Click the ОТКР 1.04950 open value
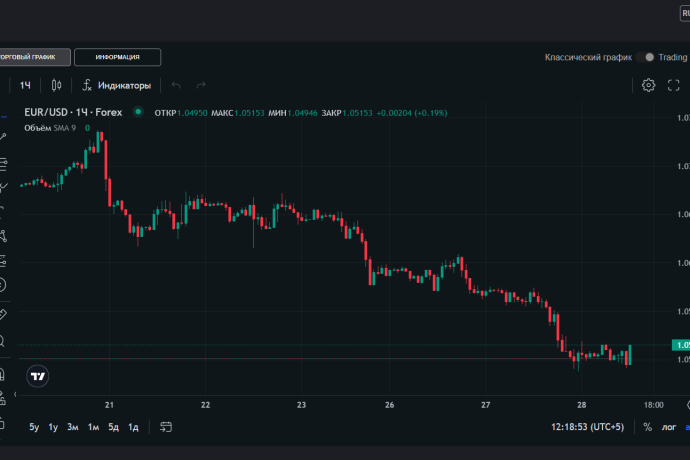690x460 pixels. tap(181, 113)
